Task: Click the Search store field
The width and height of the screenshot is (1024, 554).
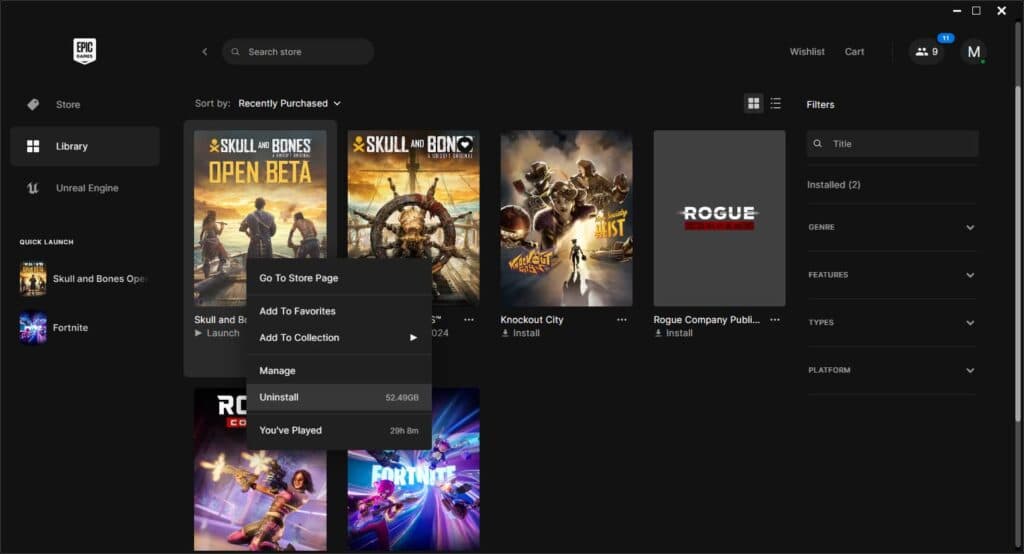Action: coord(300,52)
